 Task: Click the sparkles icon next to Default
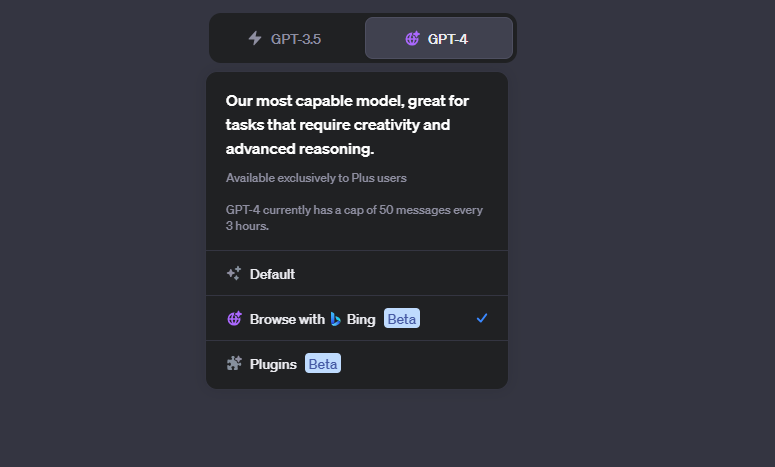234,273
